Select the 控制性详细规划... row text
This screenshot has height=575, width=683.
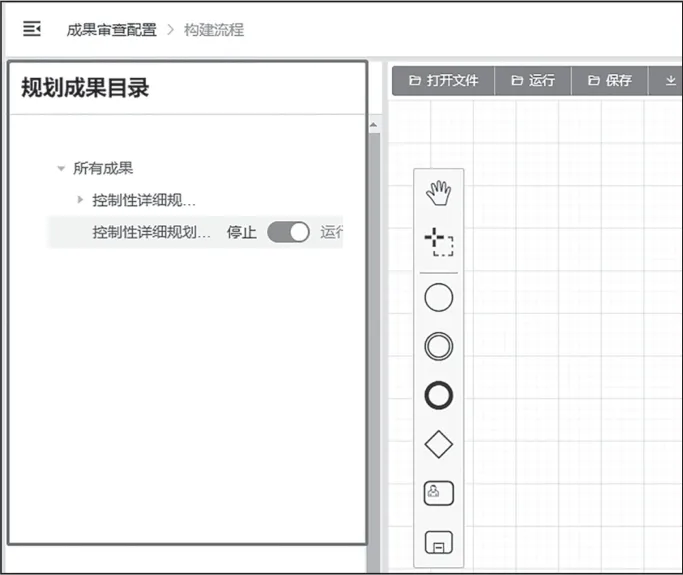click(151, 232)
